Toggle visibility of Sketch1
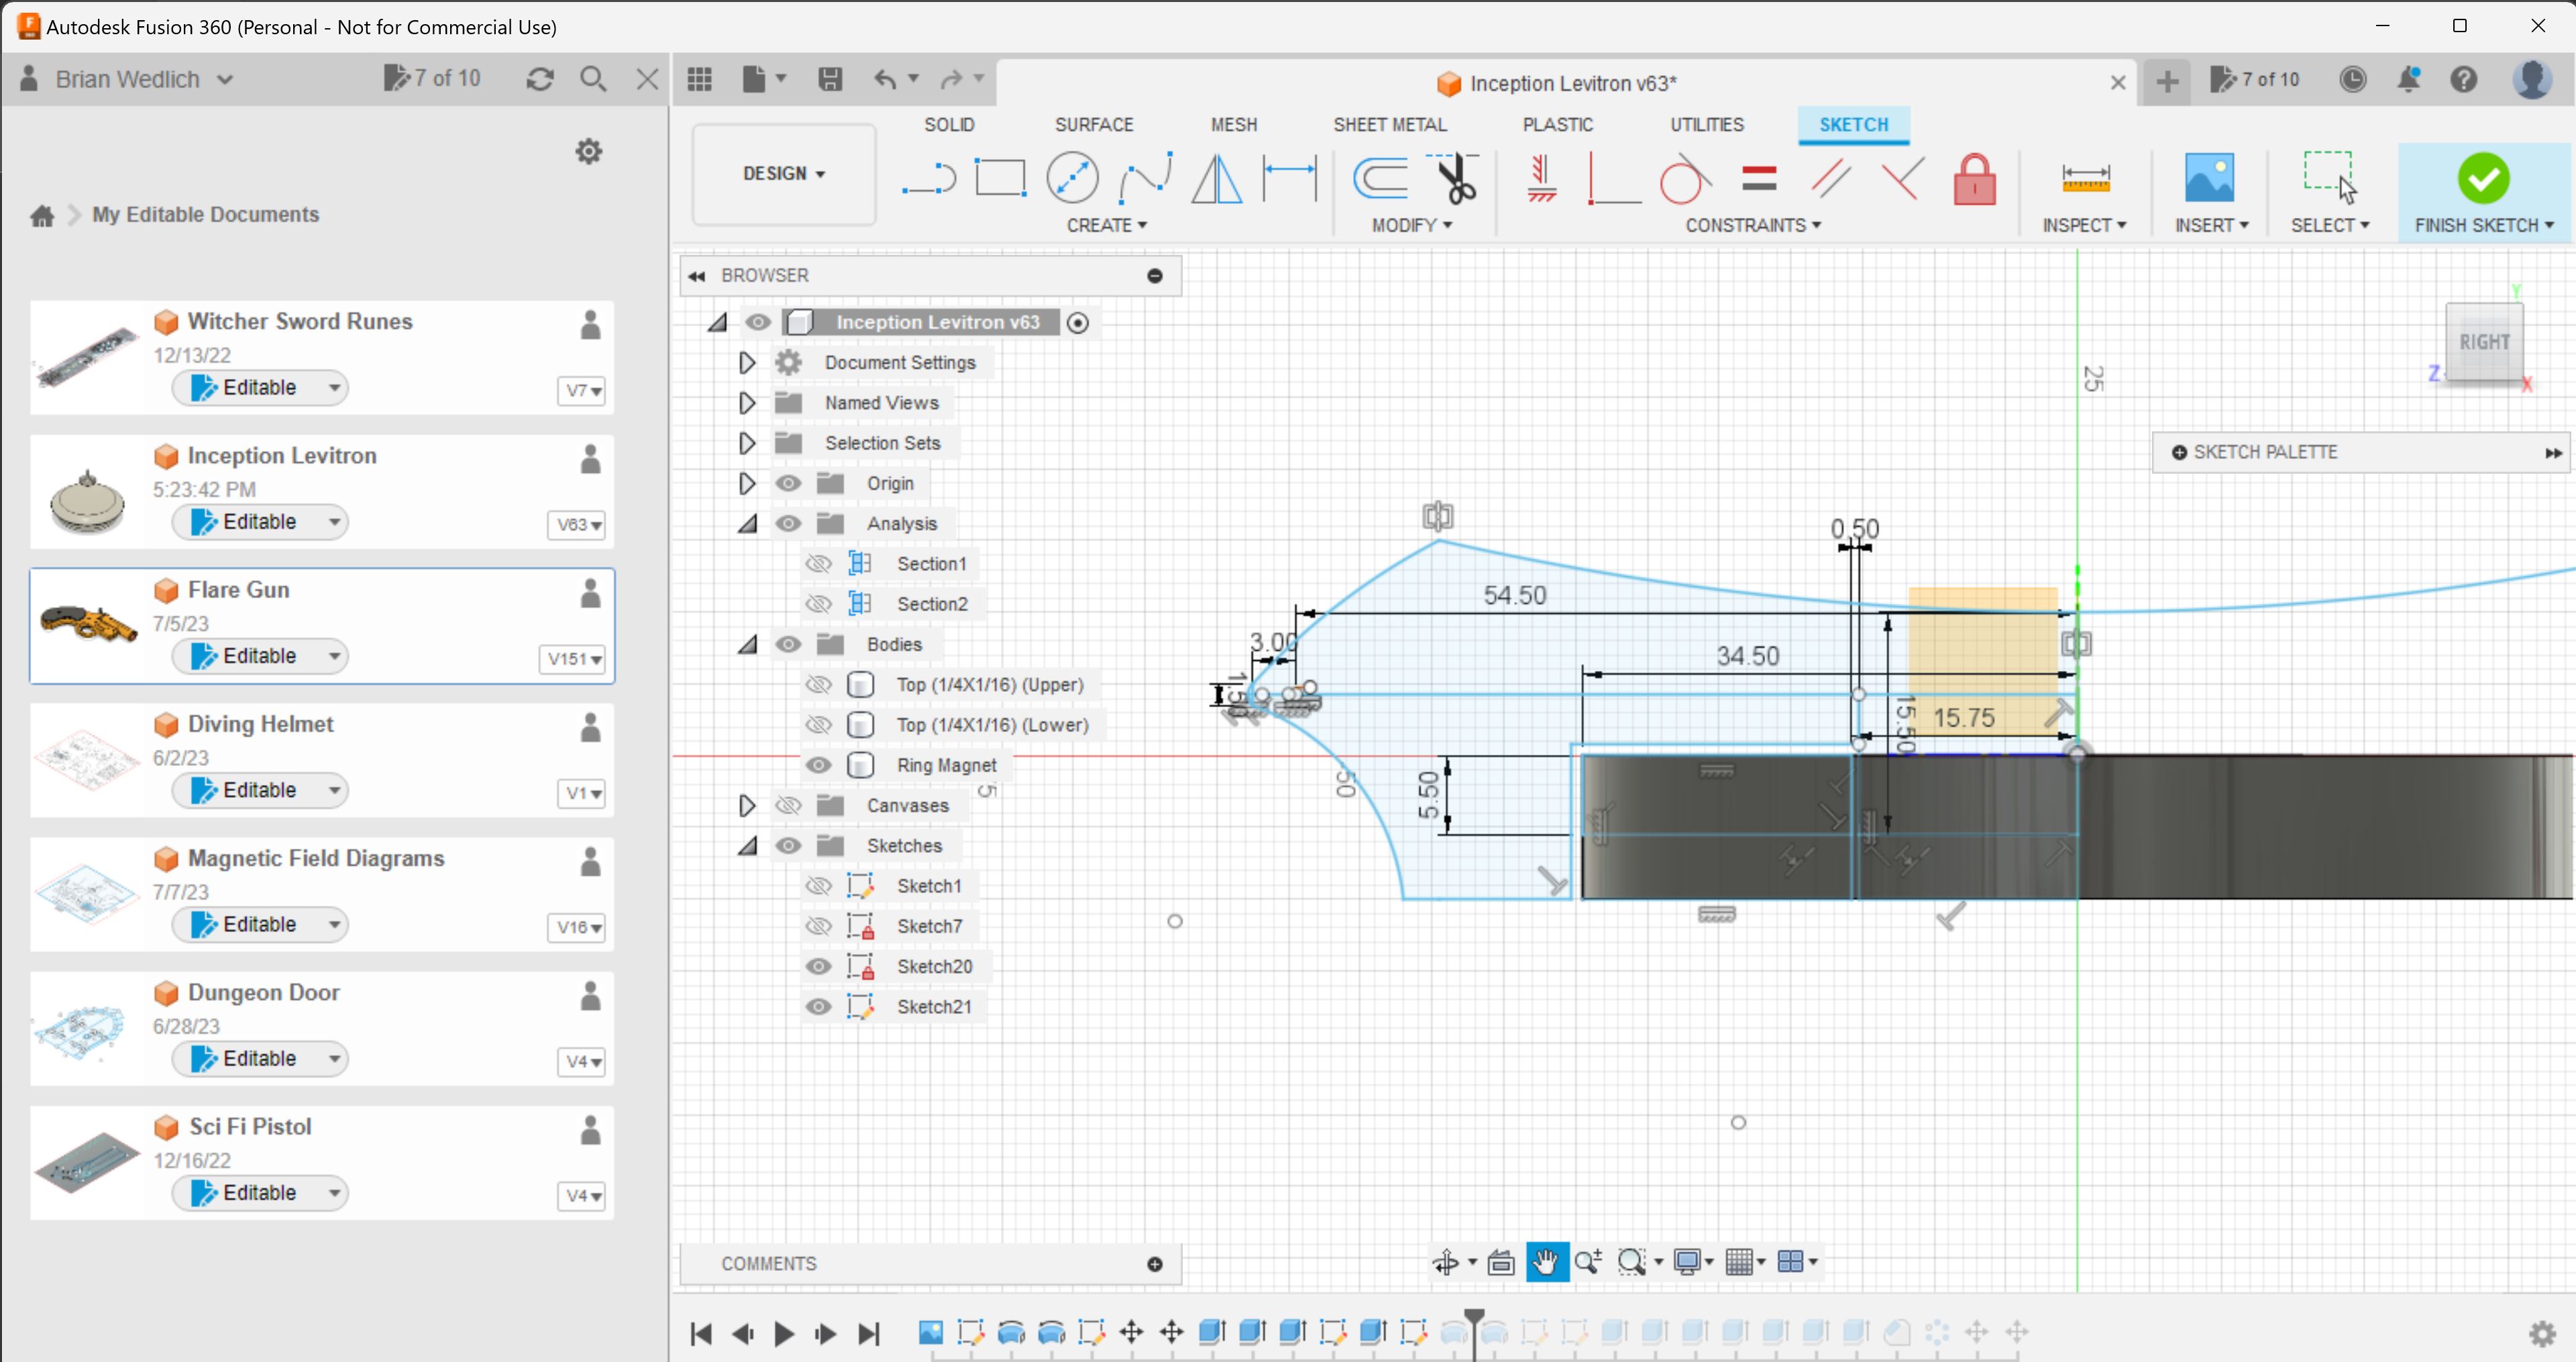The height and width of the screenshot is (1362, 2576). (818, 885)
